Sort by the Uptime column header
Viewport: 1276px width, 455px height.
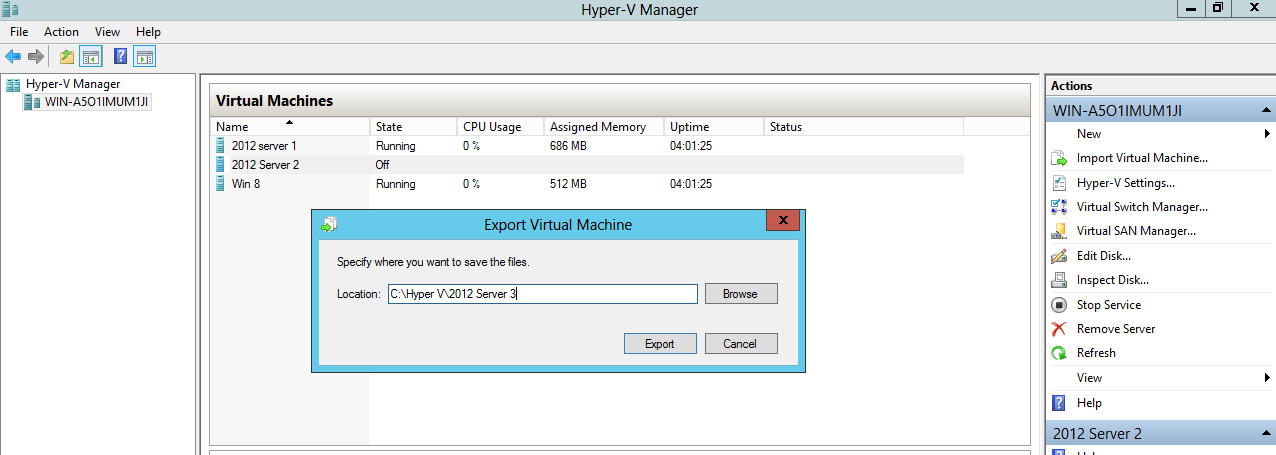714,127
